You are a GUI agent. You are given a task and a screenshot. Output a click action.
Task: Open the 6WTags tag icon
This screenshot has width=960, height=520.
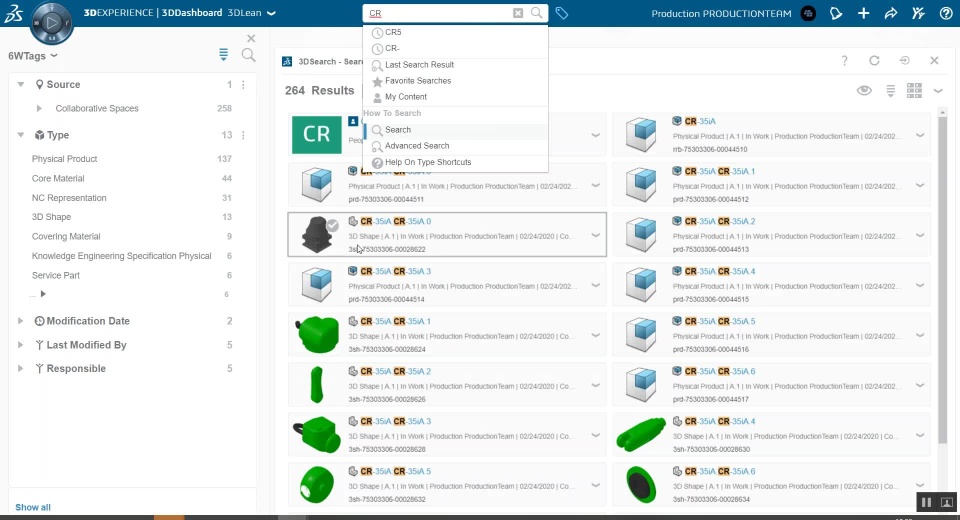[561, 13]
